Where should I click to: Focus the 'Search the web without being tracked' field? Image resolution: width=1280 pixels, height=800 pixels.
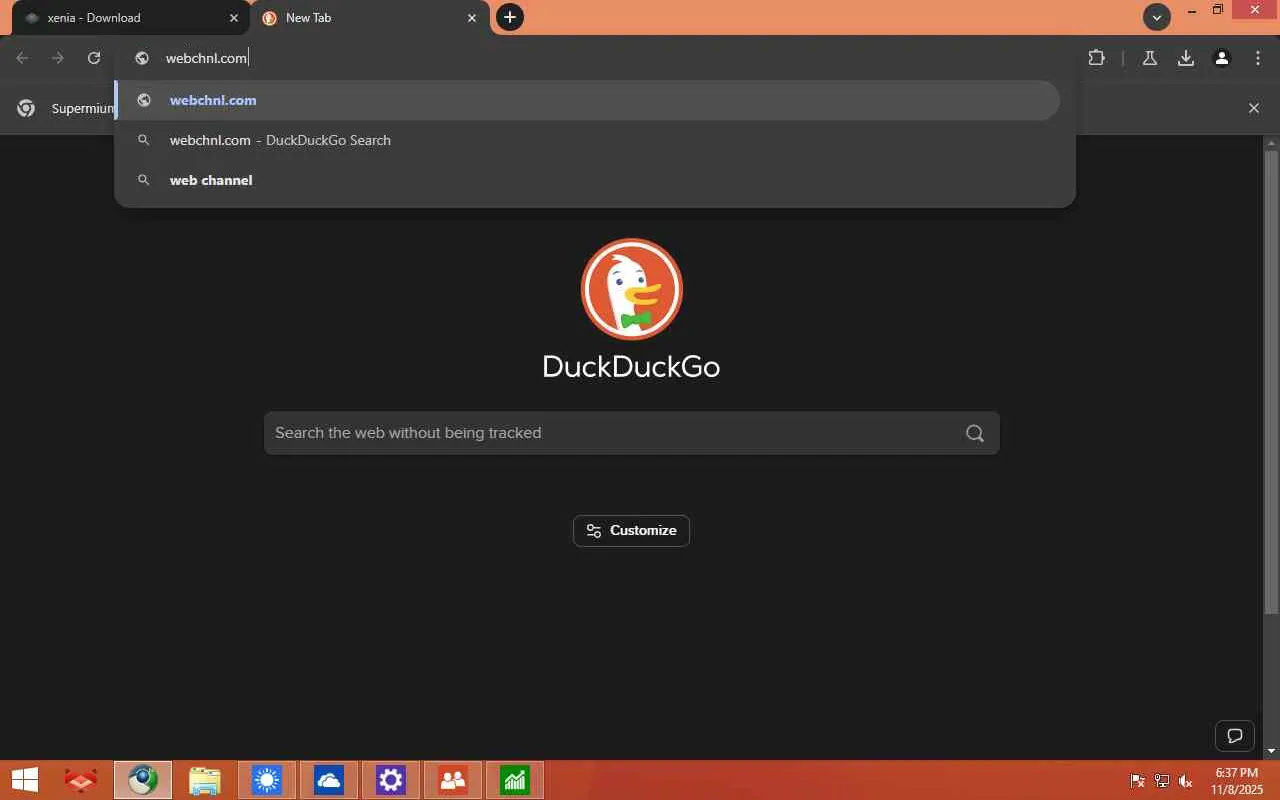(631, 433)
